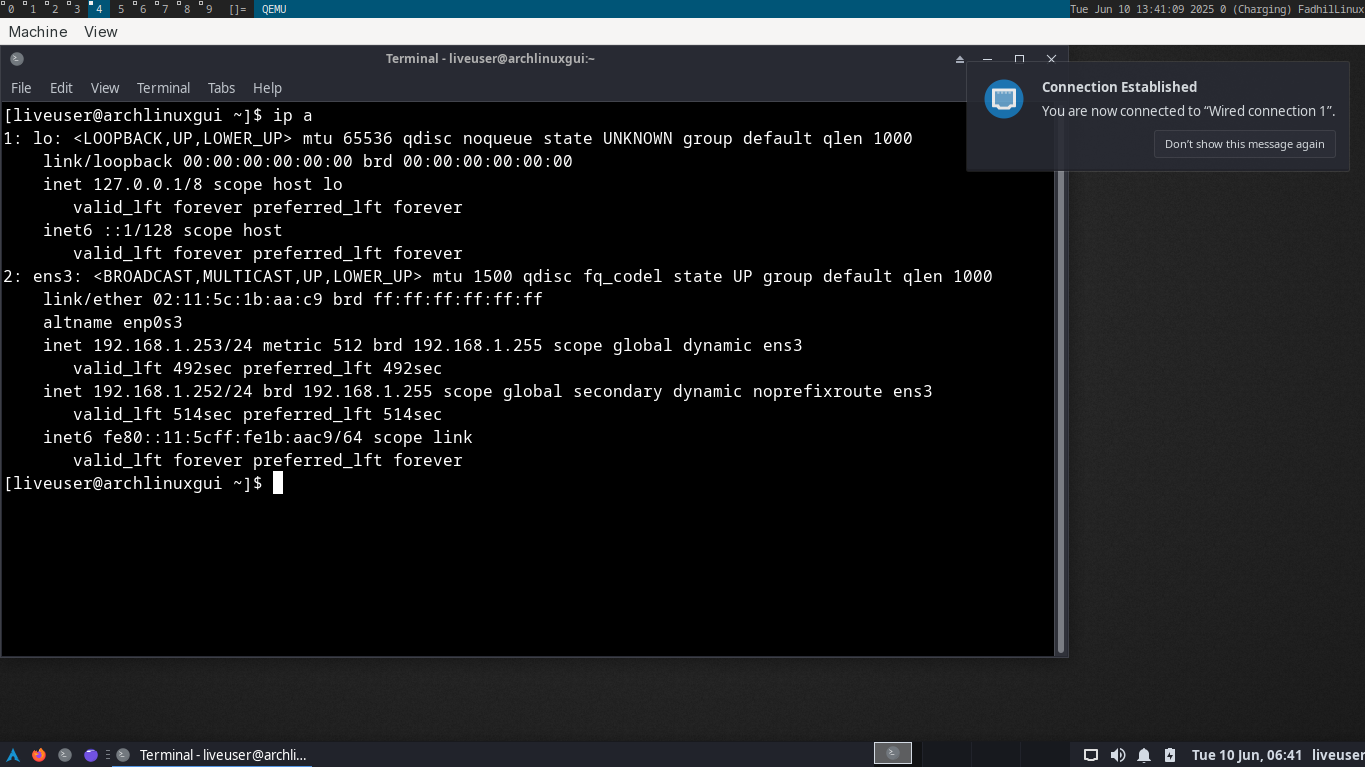Click the display icon in system tray
The width and height of the screenshot is (1365, 767).
pos(1091,755)
